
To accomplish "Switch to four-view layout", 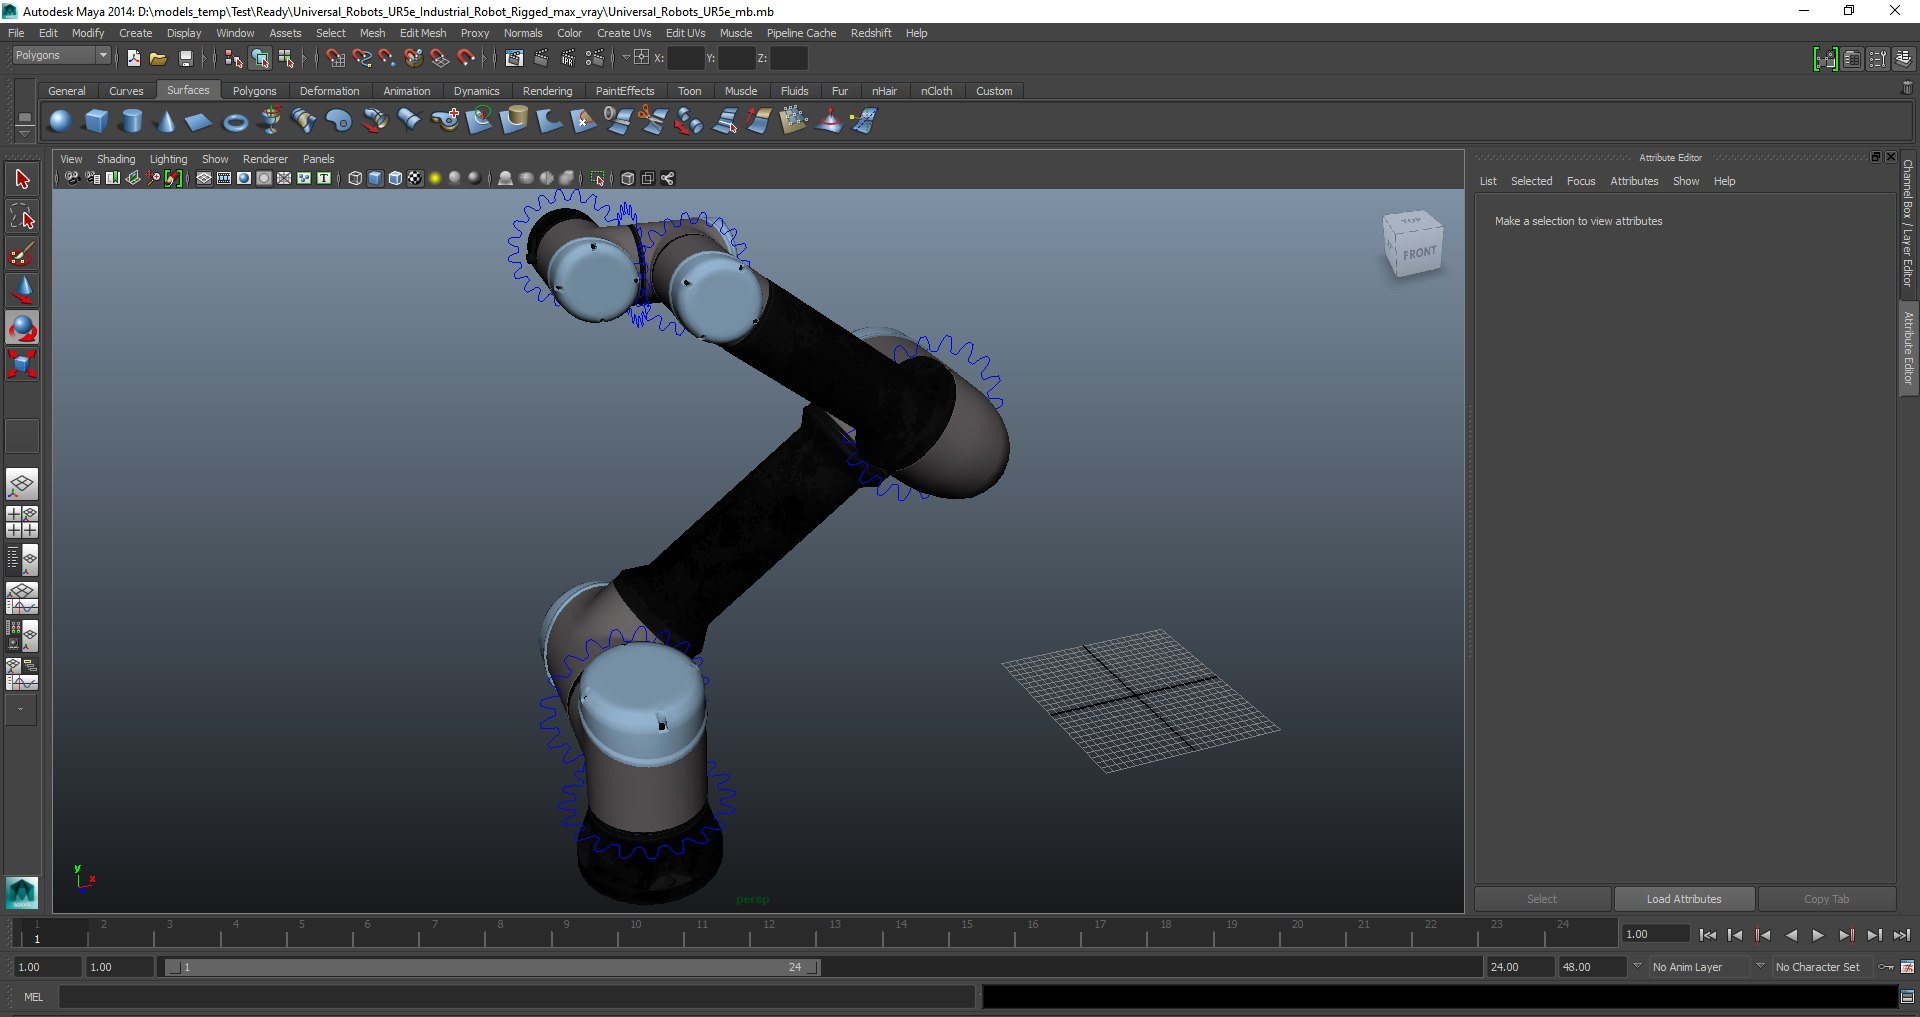I will click(22, 522).
